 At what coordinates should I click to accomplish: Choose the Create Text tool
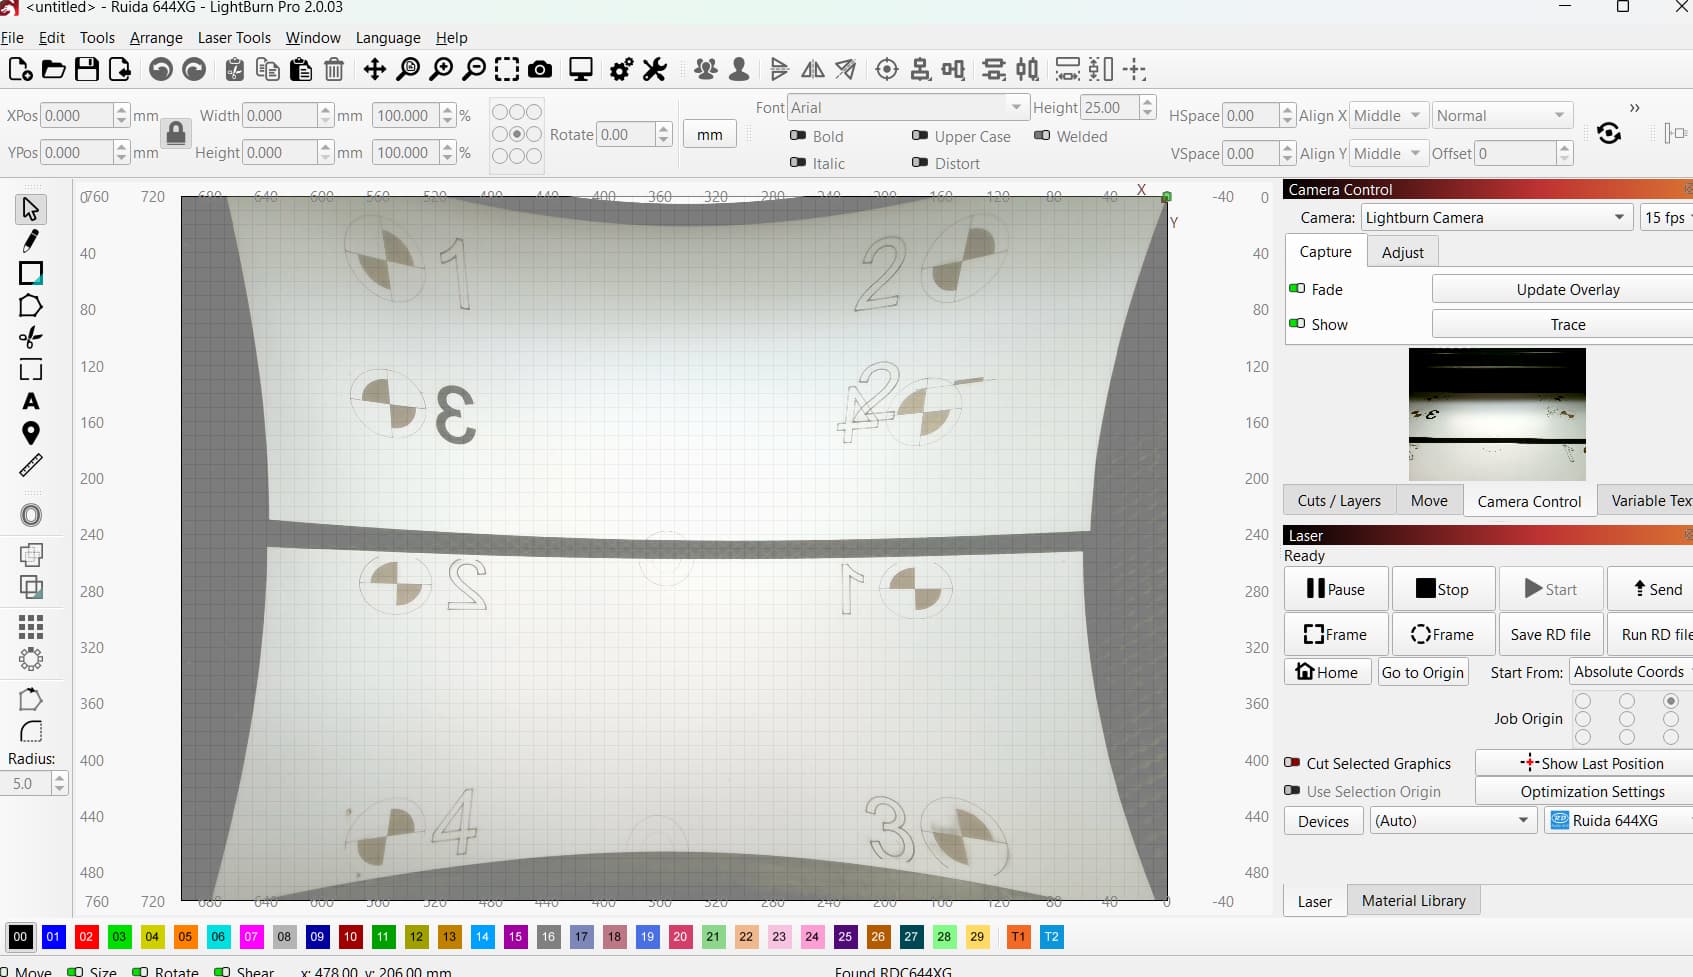click(x=30, y=401)
